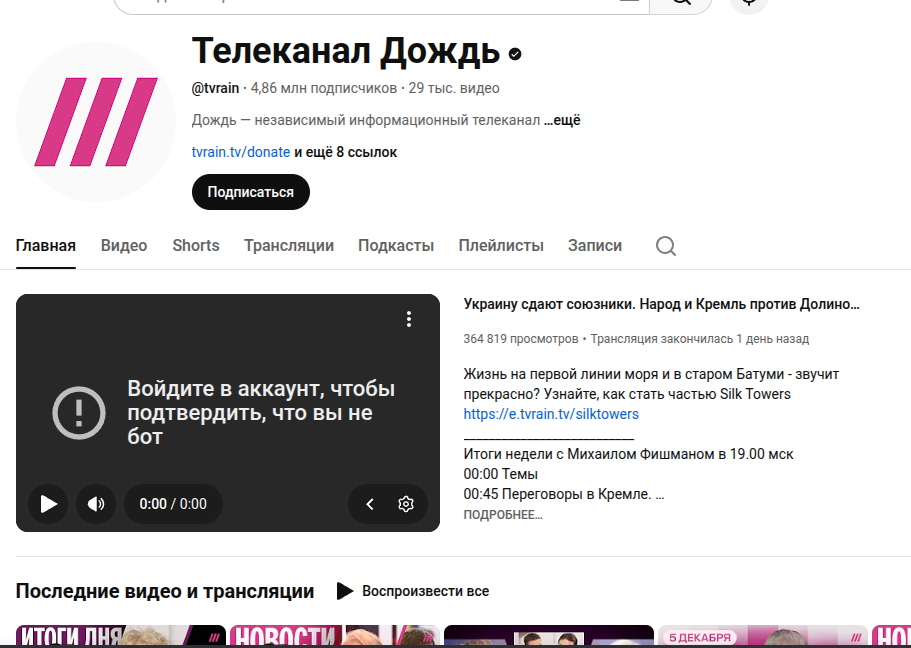
Task: Click the 'Войдите в аккаунт' sign-in message
Action: tap(261, 413)
